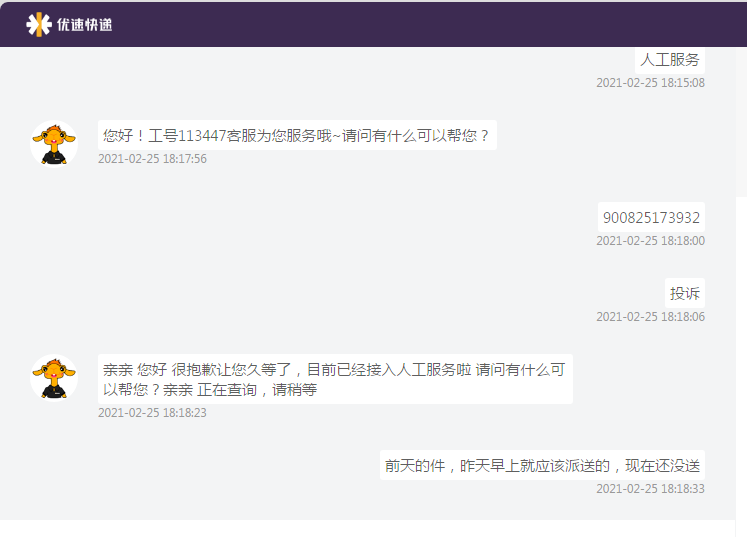
Task: Click timestamp 2021-02-25 18:18:00
Action: (x=650, y=241)
